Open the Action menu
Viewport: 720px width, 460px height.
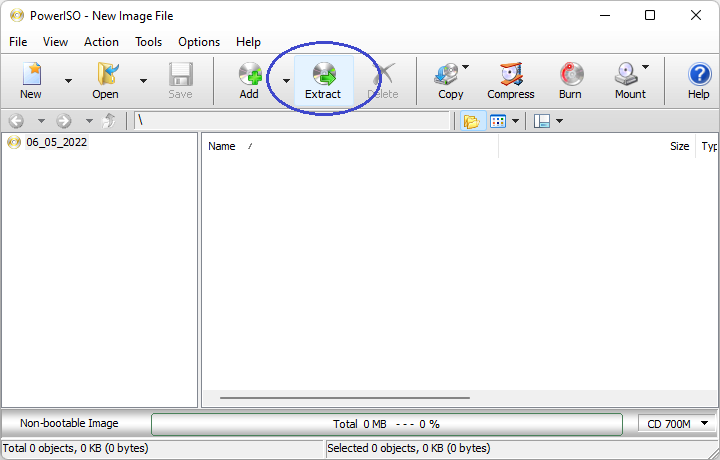pyautogui.click(x=101, y=42)
